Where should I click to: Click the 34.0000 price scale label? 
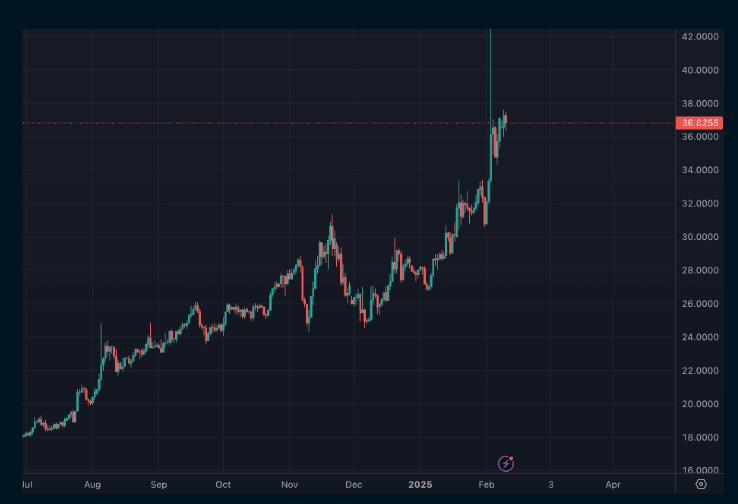coord(700,170)
